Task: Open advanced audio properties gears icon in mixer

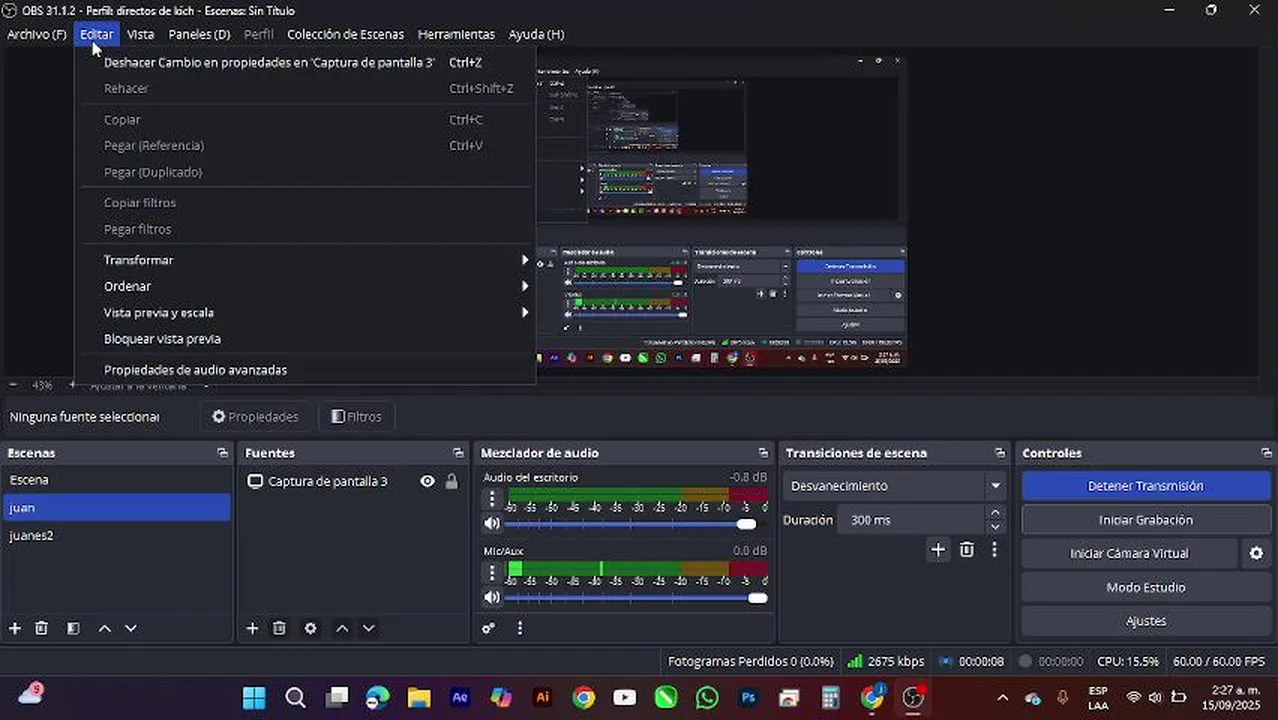Action: click(x=488, y=628)
